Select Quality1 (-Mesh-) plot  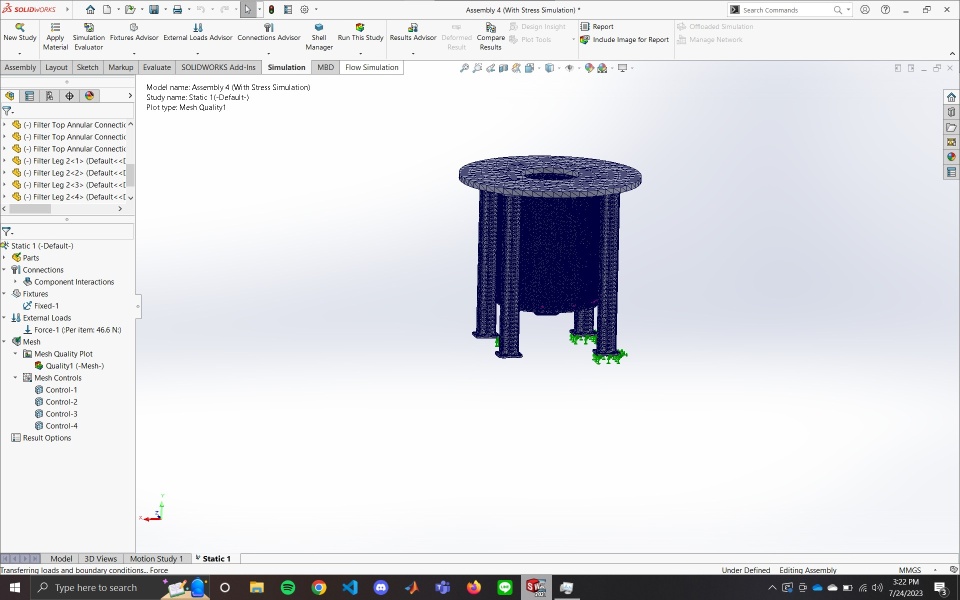[69, 366]
